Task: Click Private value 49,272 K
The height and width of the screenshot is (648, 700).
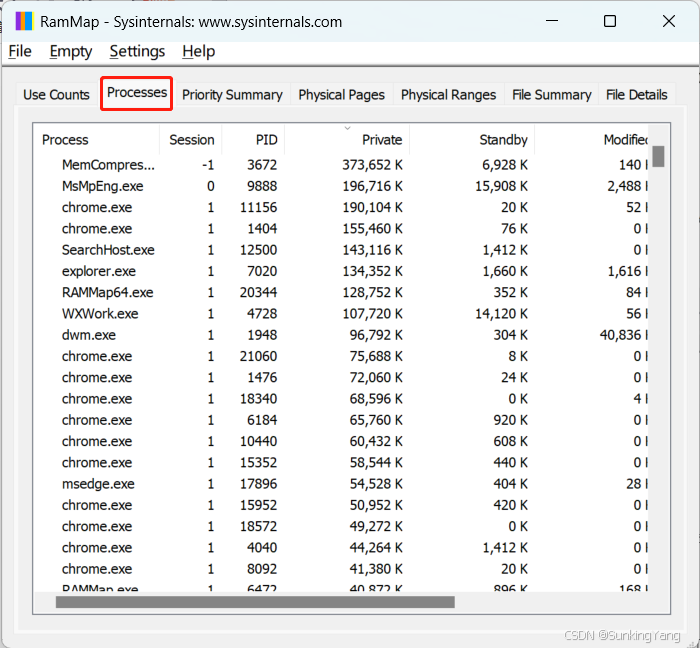Action: [376, 526]
